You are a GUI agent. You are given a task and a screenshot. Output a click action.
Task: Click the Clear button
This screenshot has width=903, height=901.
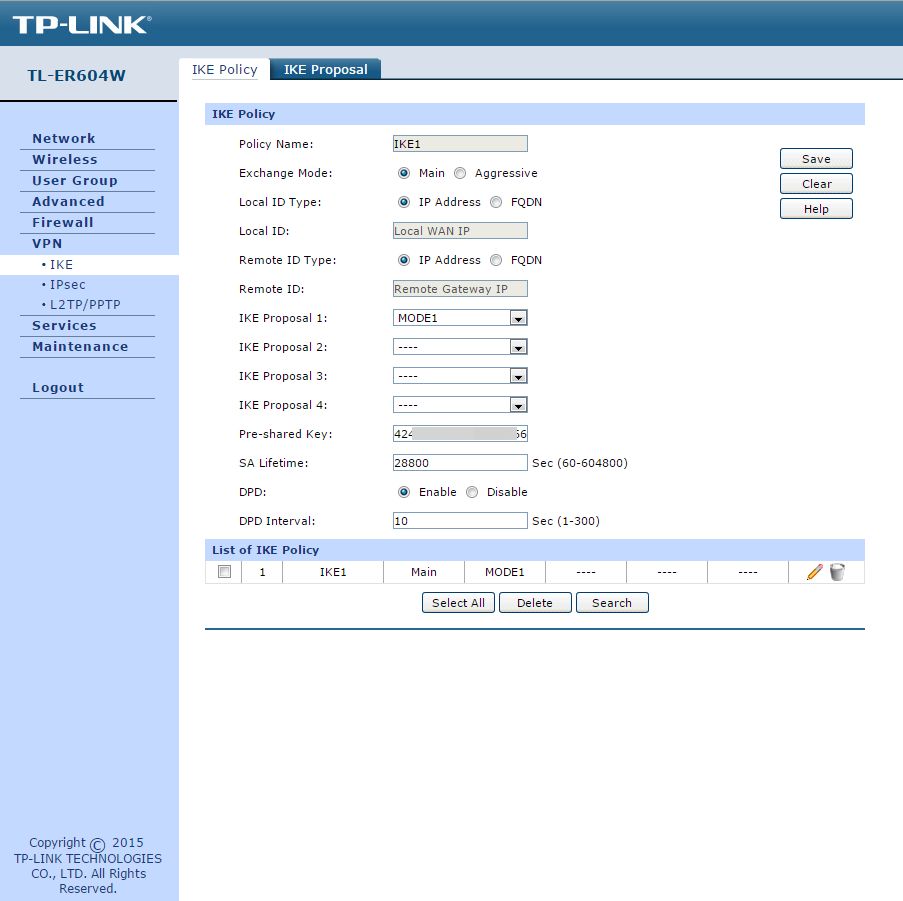pyautogui.click(x=816, y=184)
